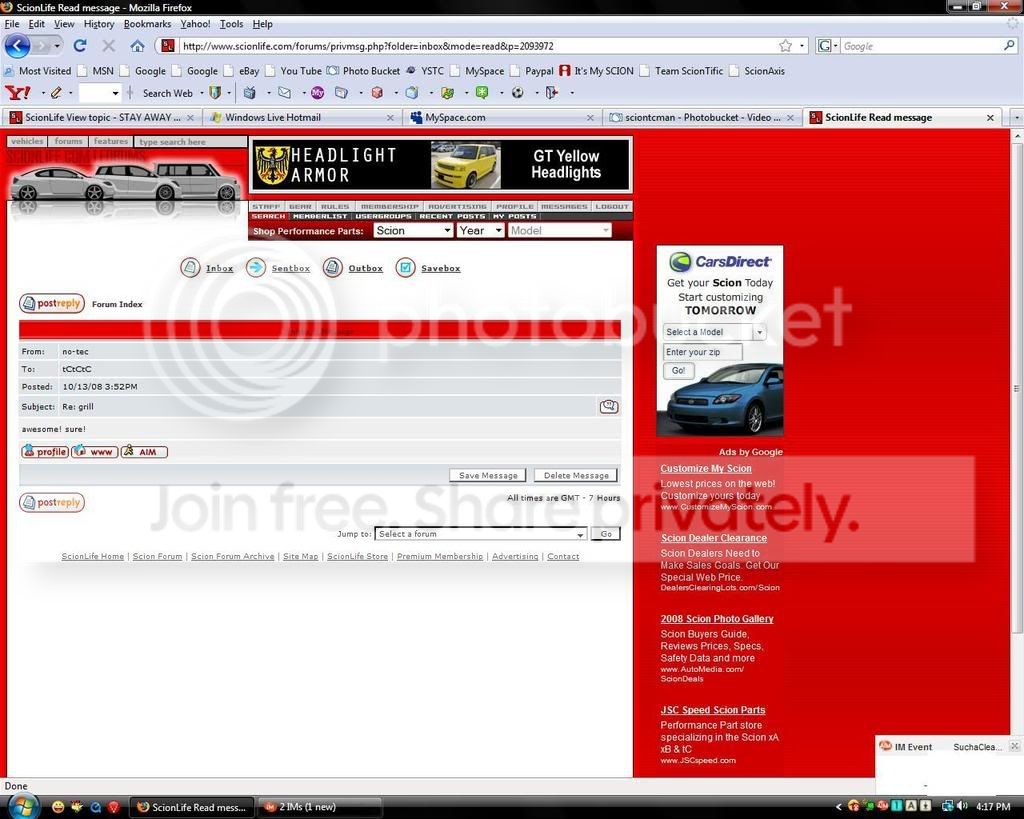Open the Savebox folder icon
The width and height of the screenshot is (1024, 819).
tap(405, 268)
